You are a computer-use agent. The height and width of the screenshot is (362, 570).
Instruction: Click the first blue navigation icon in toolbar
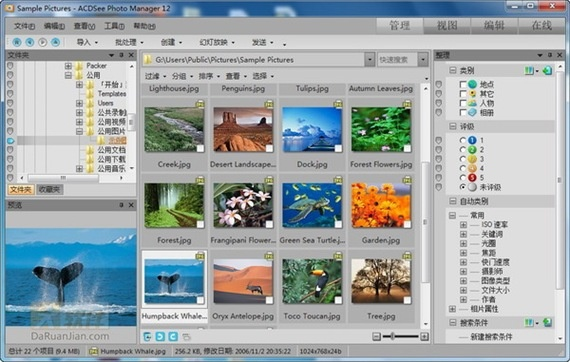pos(17,42)
